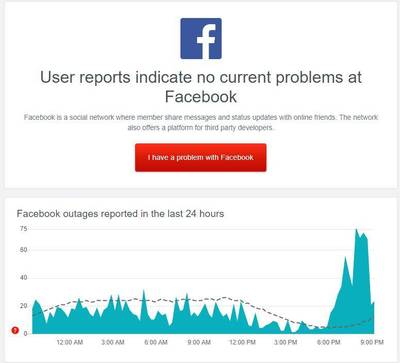Click the red question mark icon
400x363 pixels.
tap(15, 330)
